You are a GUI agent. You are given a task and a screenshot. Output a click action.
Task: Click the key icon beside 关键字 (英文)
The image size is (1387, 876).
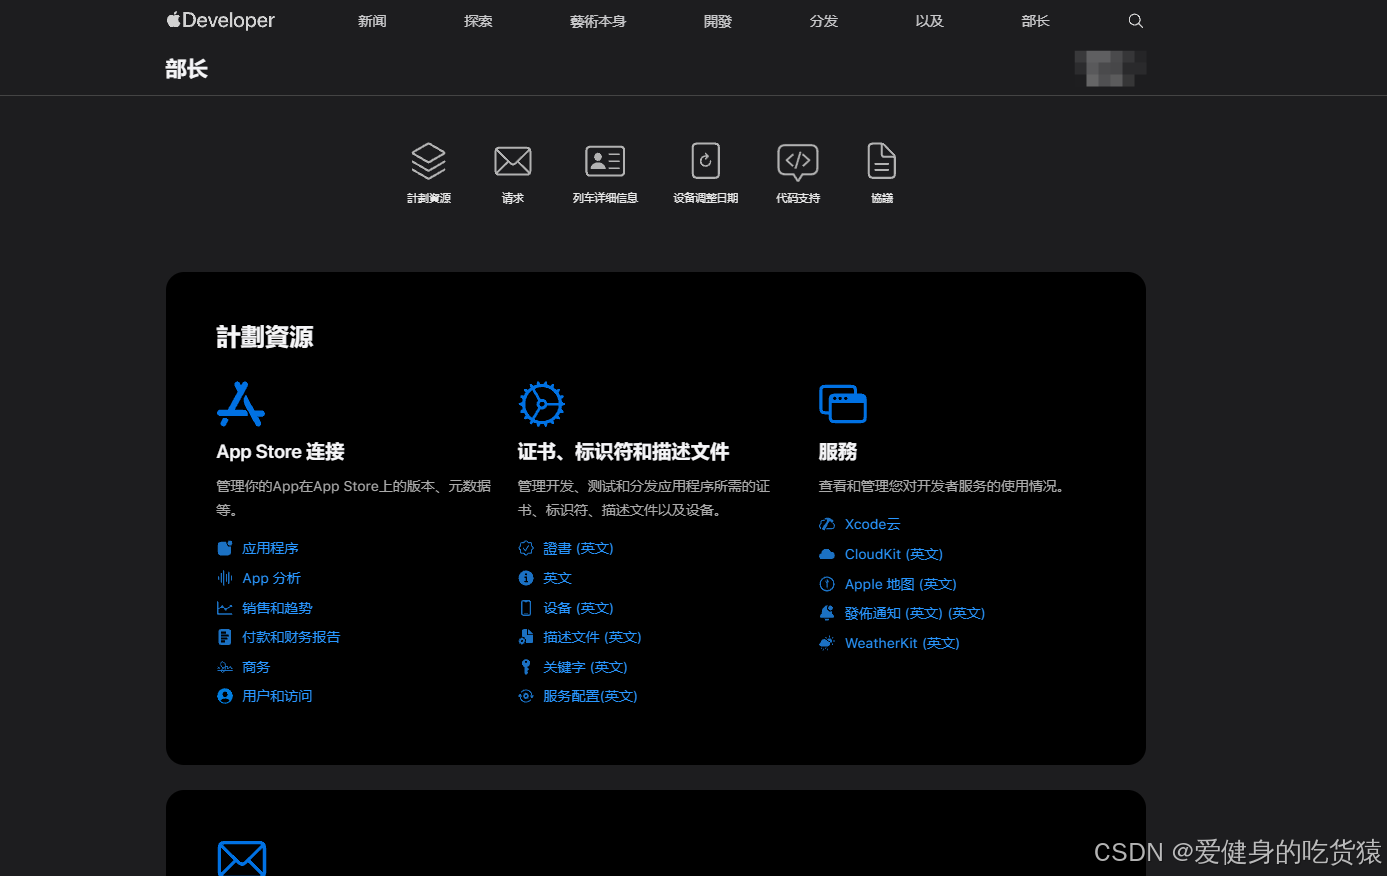coord(526,667)
